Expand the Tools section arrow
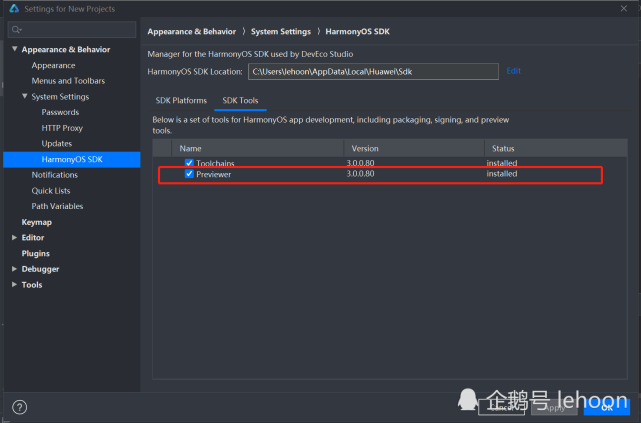 [14, 284]
